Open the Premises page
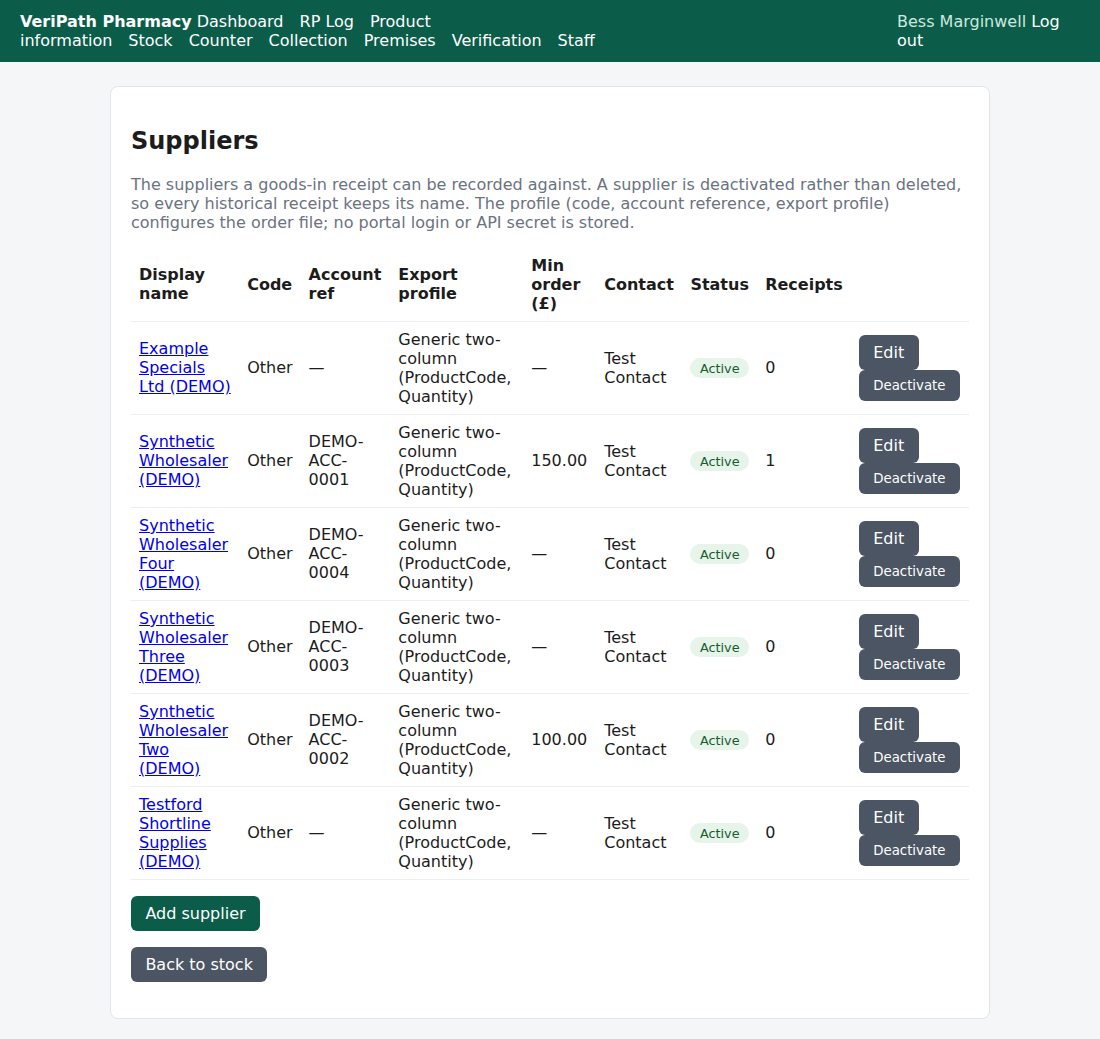 pyautogui.click(x=399, y=40)
